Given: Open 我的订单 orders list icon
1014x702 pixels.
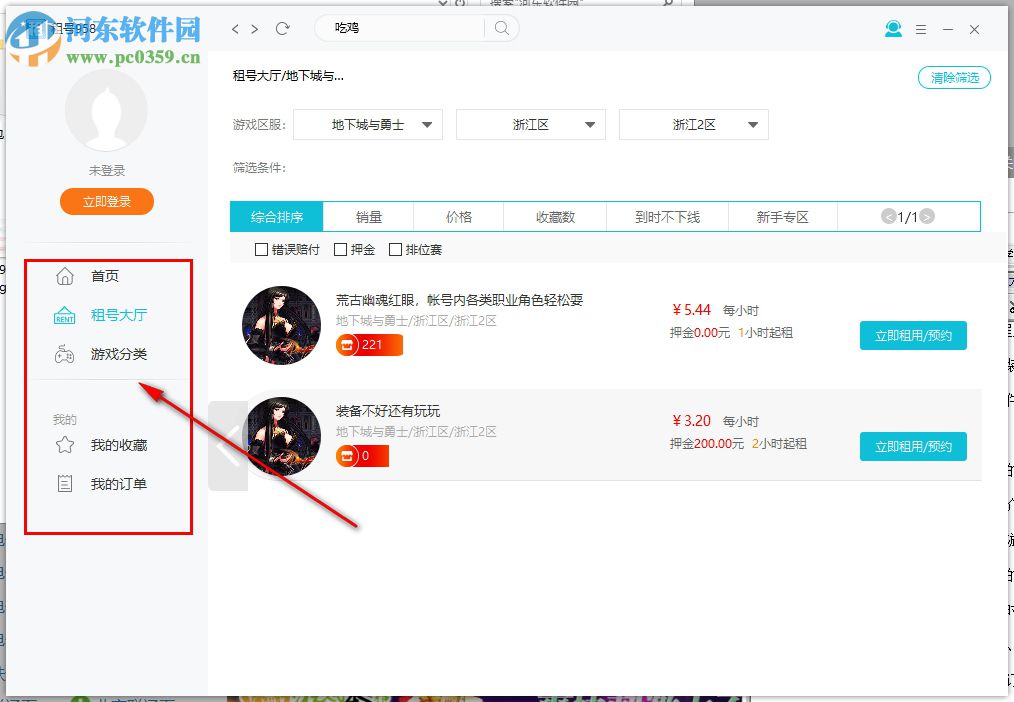Looking at the screenshot, I should click(64, 483).
